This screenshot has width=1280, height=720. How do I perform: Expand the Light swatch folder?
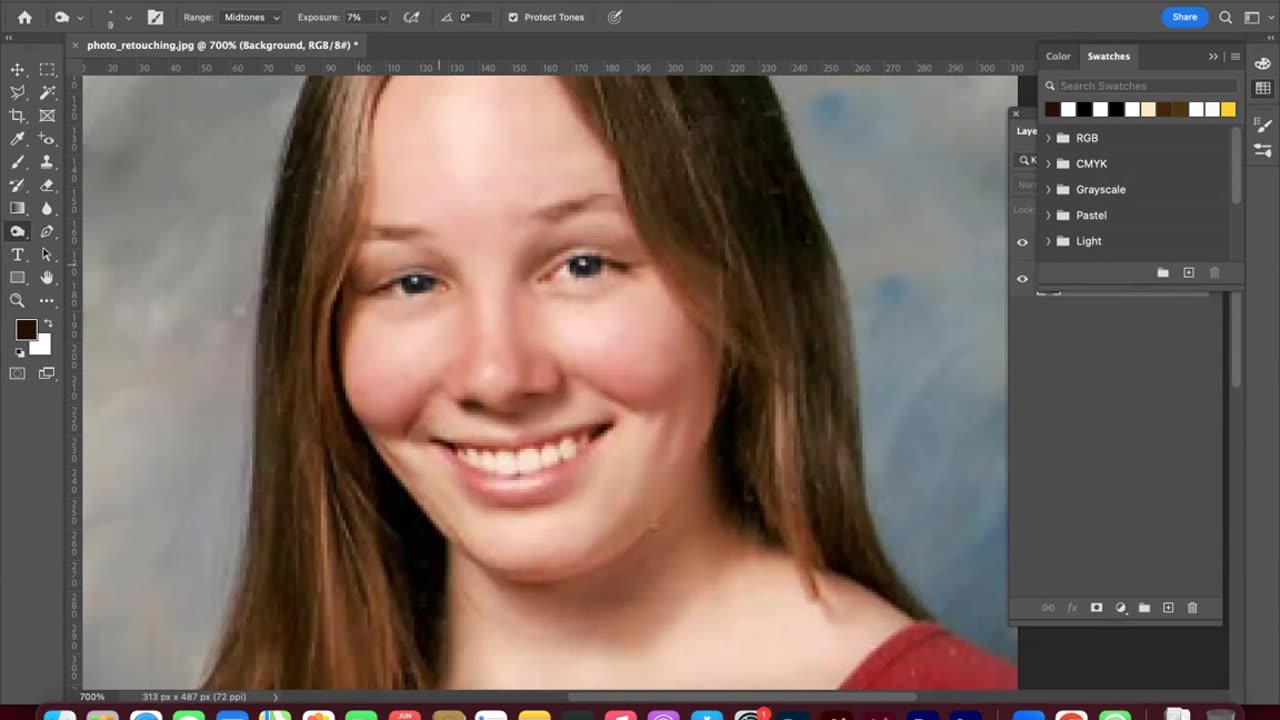point(1048,241)
